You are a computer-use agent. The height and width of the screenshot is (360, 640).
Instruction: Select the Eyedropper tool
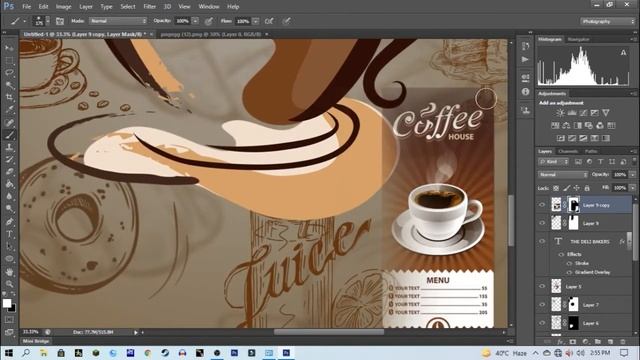pyautogui.click(x=9, y=110)
